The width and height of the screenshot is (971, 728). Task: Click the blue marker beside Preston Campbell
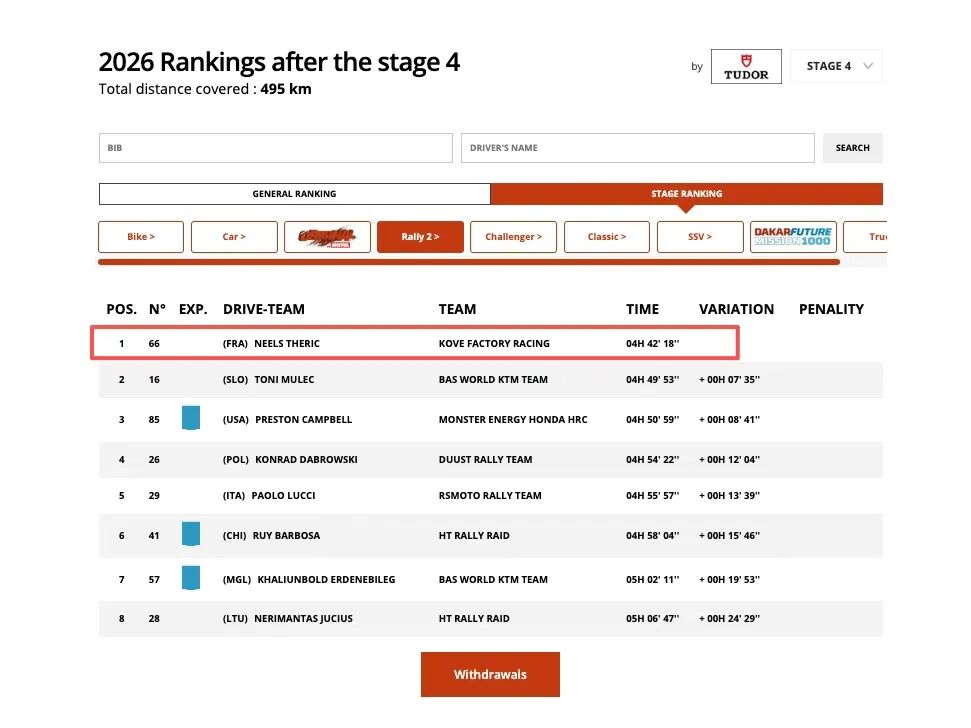click(190, 418)
